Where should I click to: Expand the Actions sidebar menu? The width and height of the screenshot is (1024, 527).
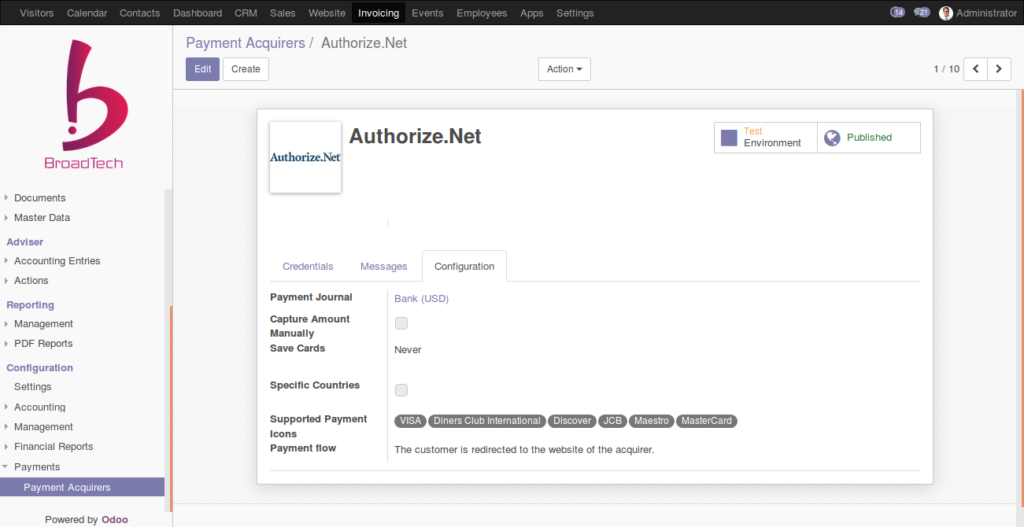[x=31, y=280]
